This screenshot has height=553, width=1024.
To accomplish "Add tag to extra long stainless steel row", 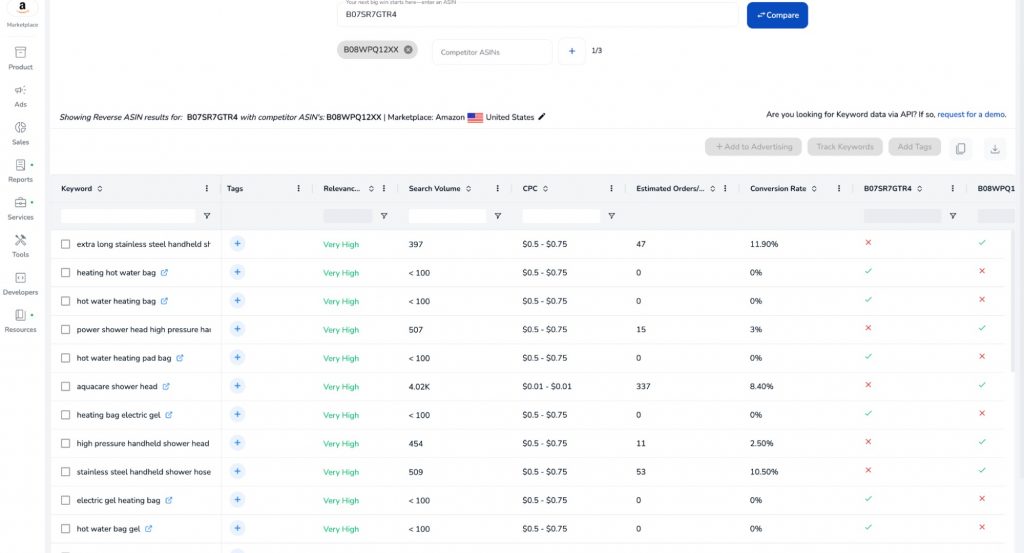I will pos(237,244).
